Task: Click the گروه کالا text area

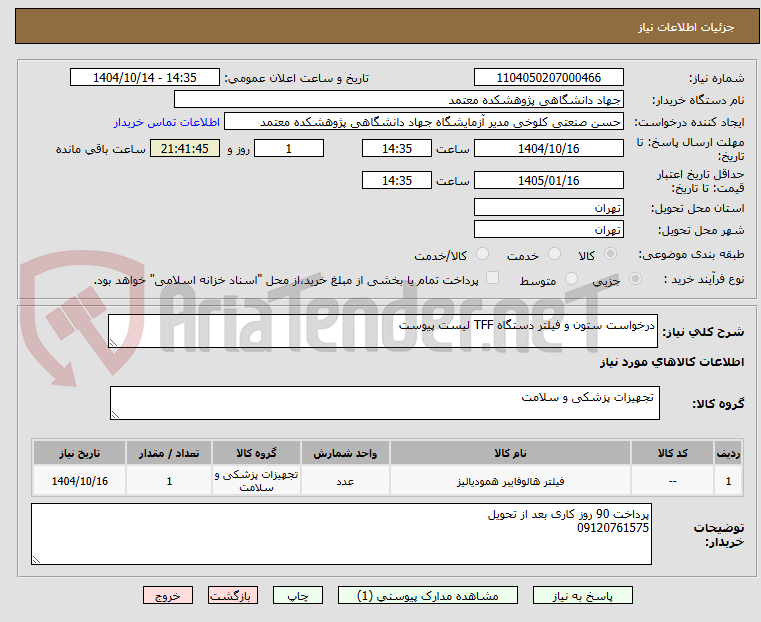Action: point(384,403)
